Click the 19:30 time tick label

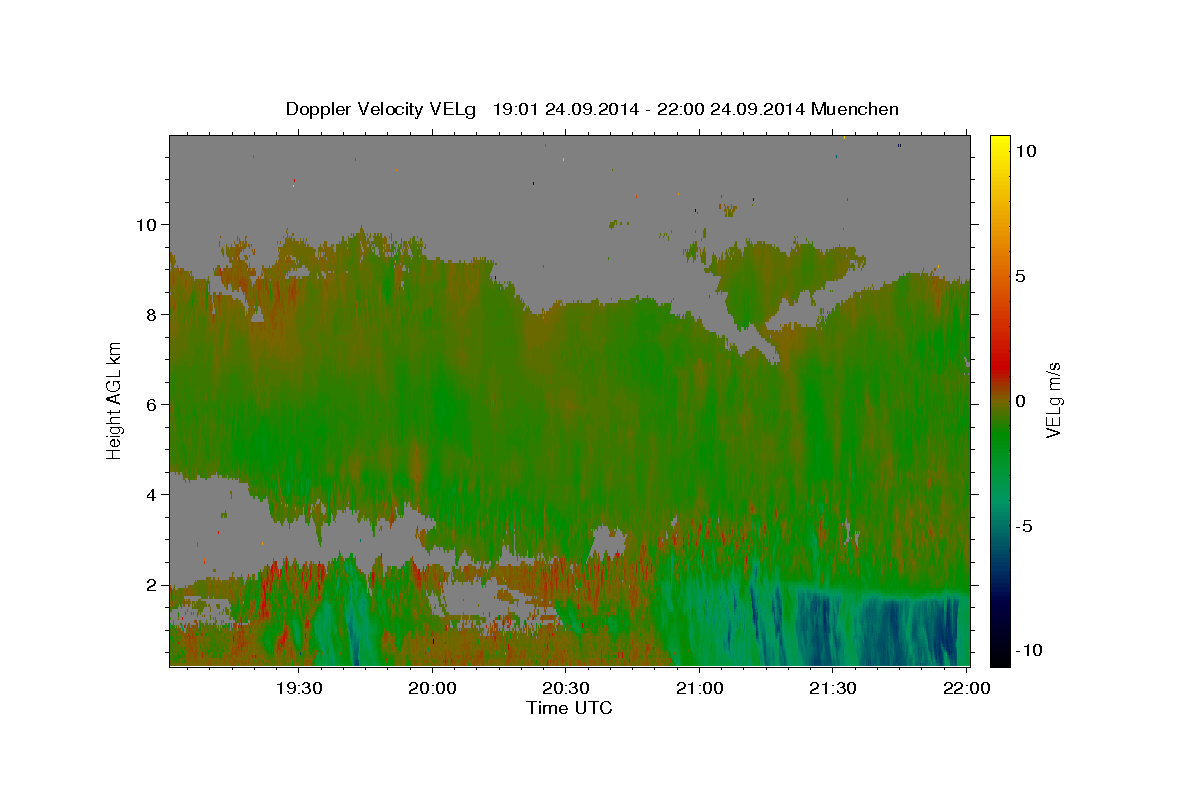tap(299, 688)
